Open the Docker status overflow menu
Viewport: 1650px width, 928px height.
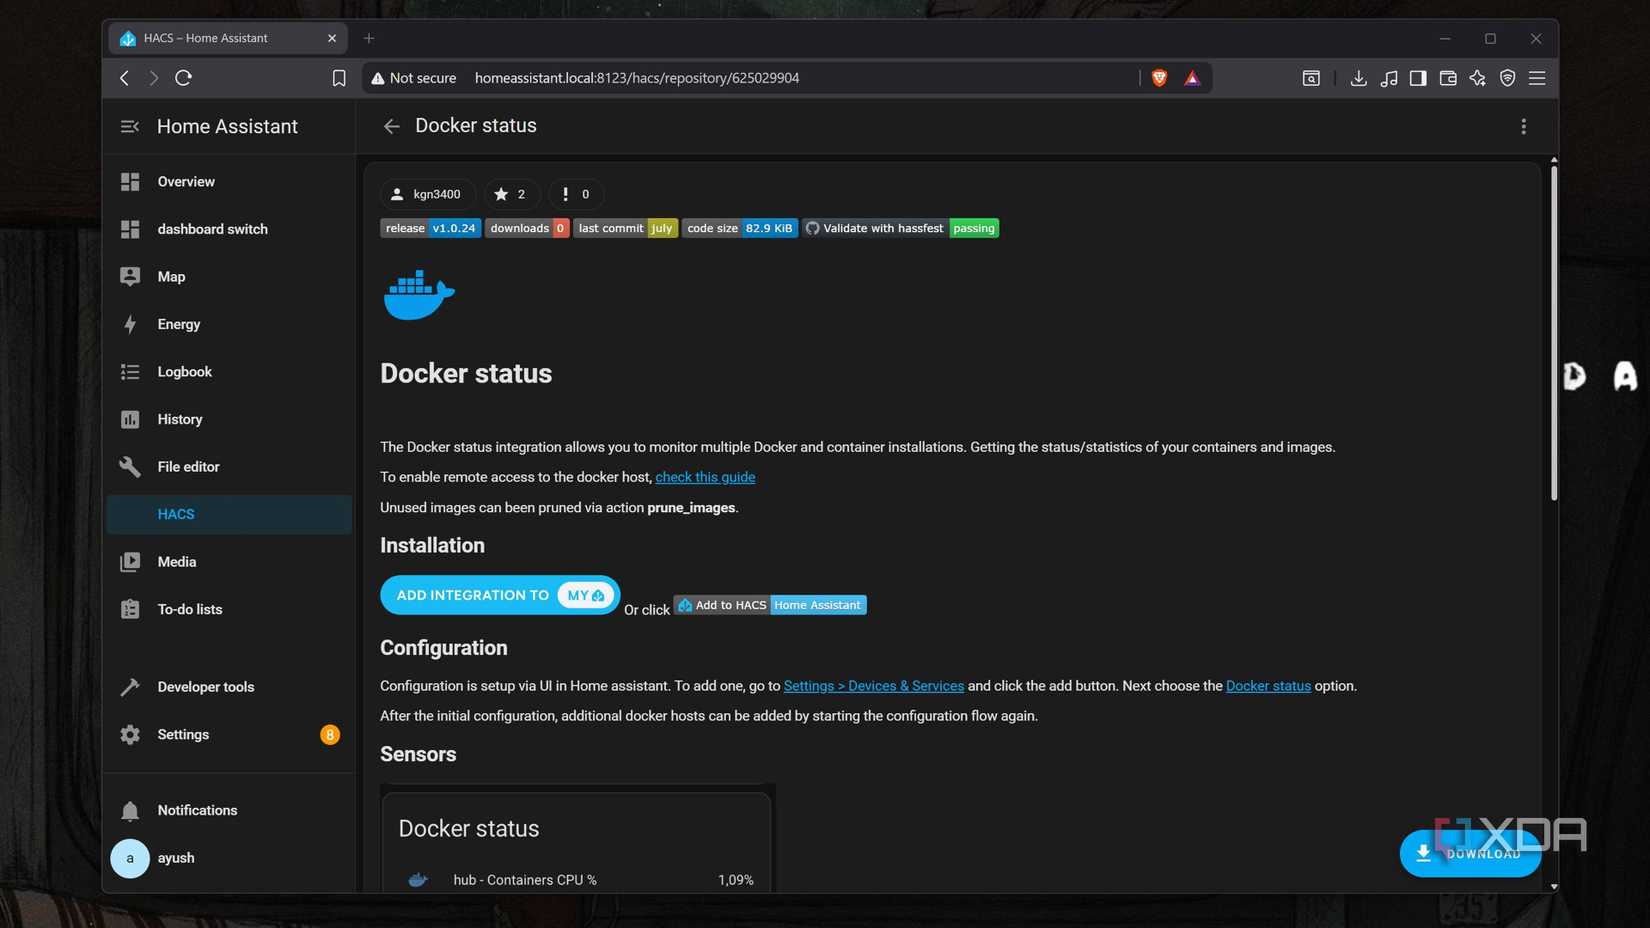pyautogui.click(x=1524, y=126)
